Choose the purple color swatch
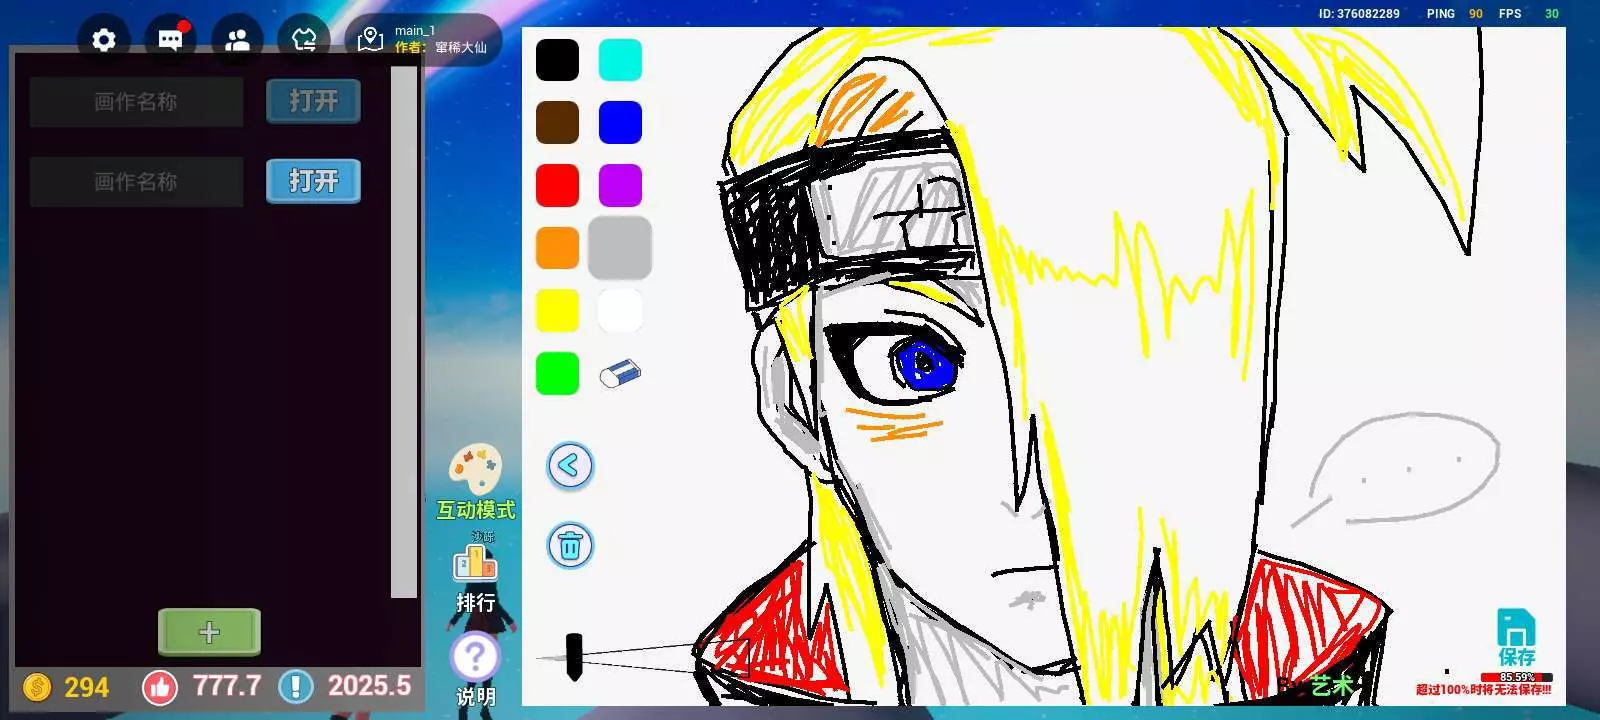This screenshot has width=1600, height=720. [x=620, y=185]
